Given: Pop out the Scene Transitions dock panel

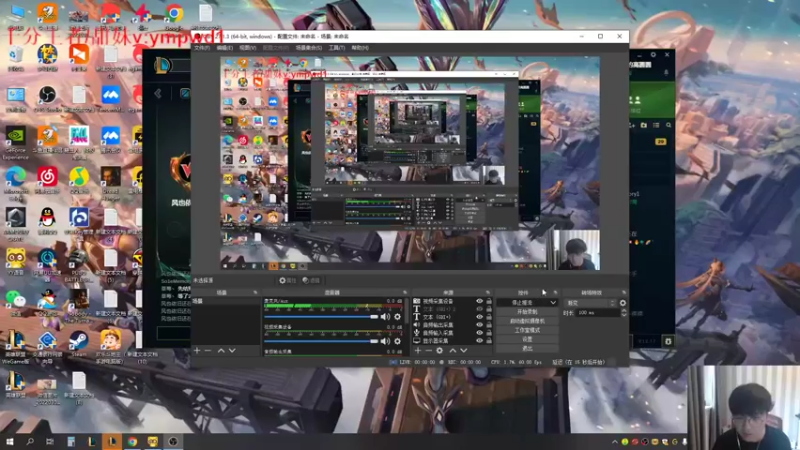Looking at the screenshot, I should 623,292.
